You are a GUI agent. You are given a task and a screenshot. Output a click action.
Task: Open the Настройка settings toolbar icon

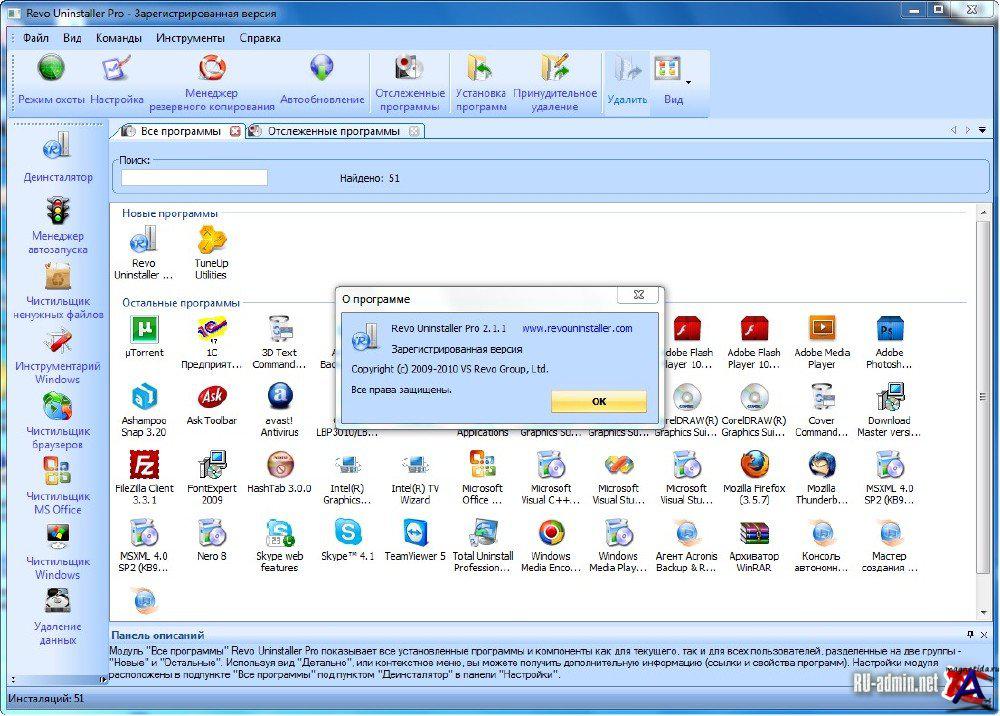click(x=117, y=69)
